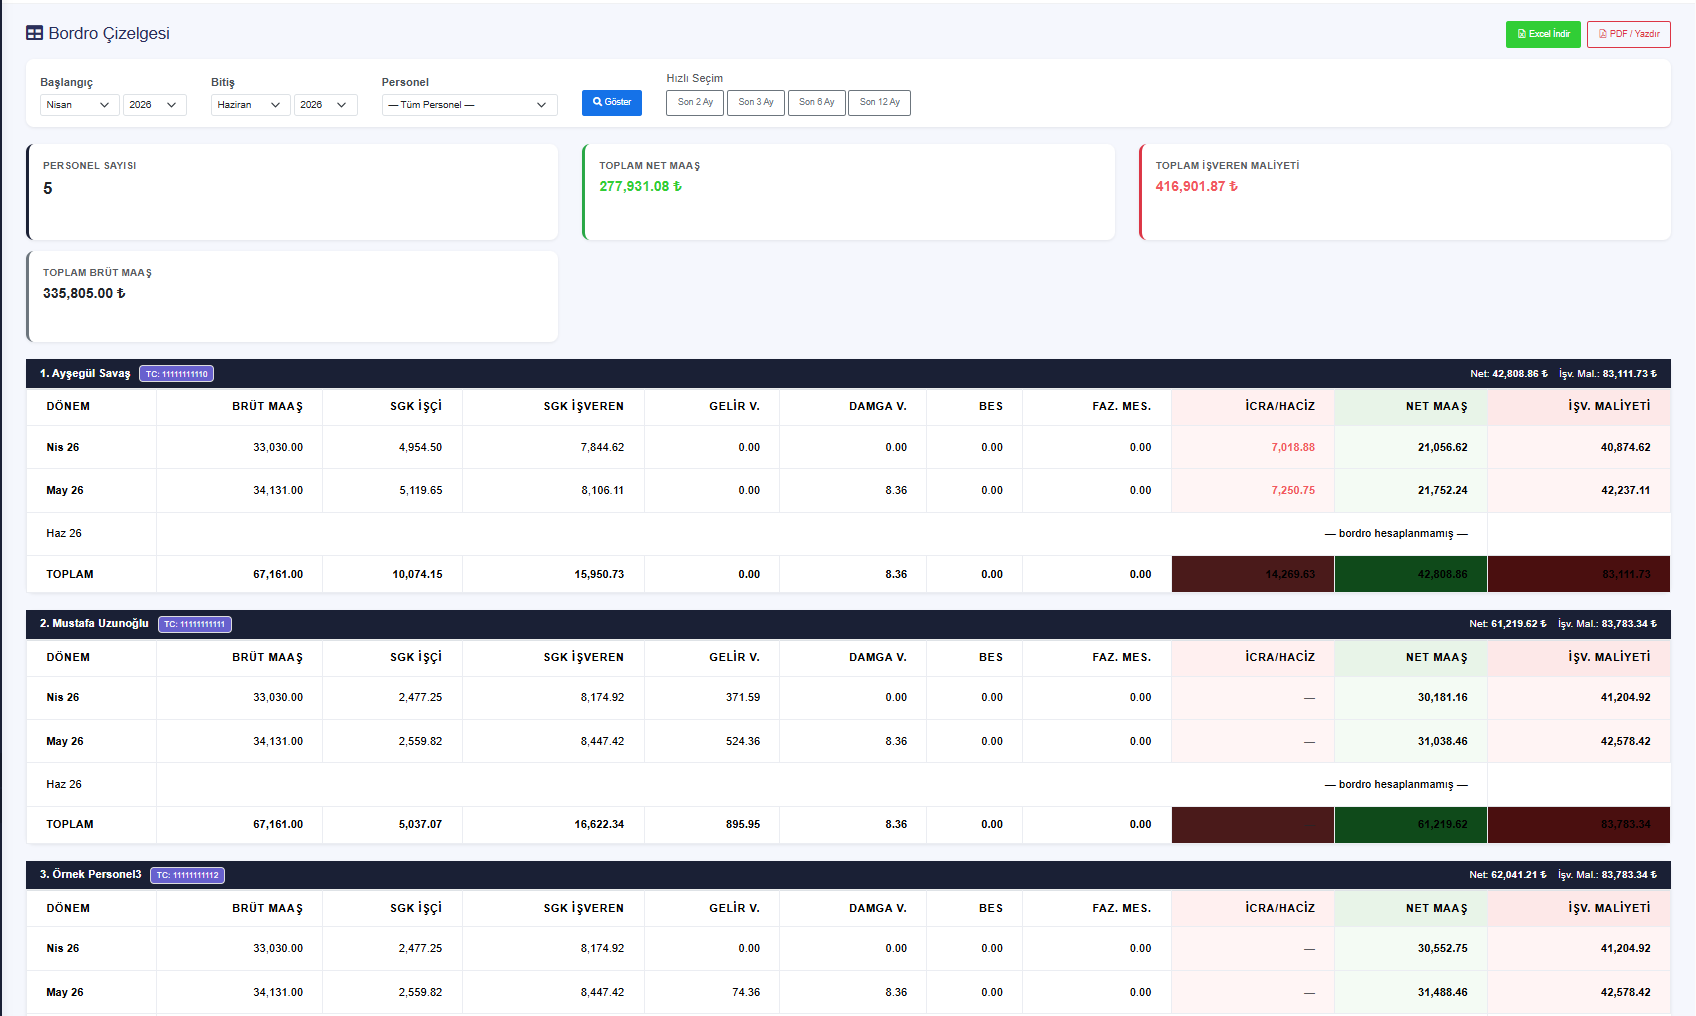
Task: Download the report with Excel İndir
Action: (1543, 34)
